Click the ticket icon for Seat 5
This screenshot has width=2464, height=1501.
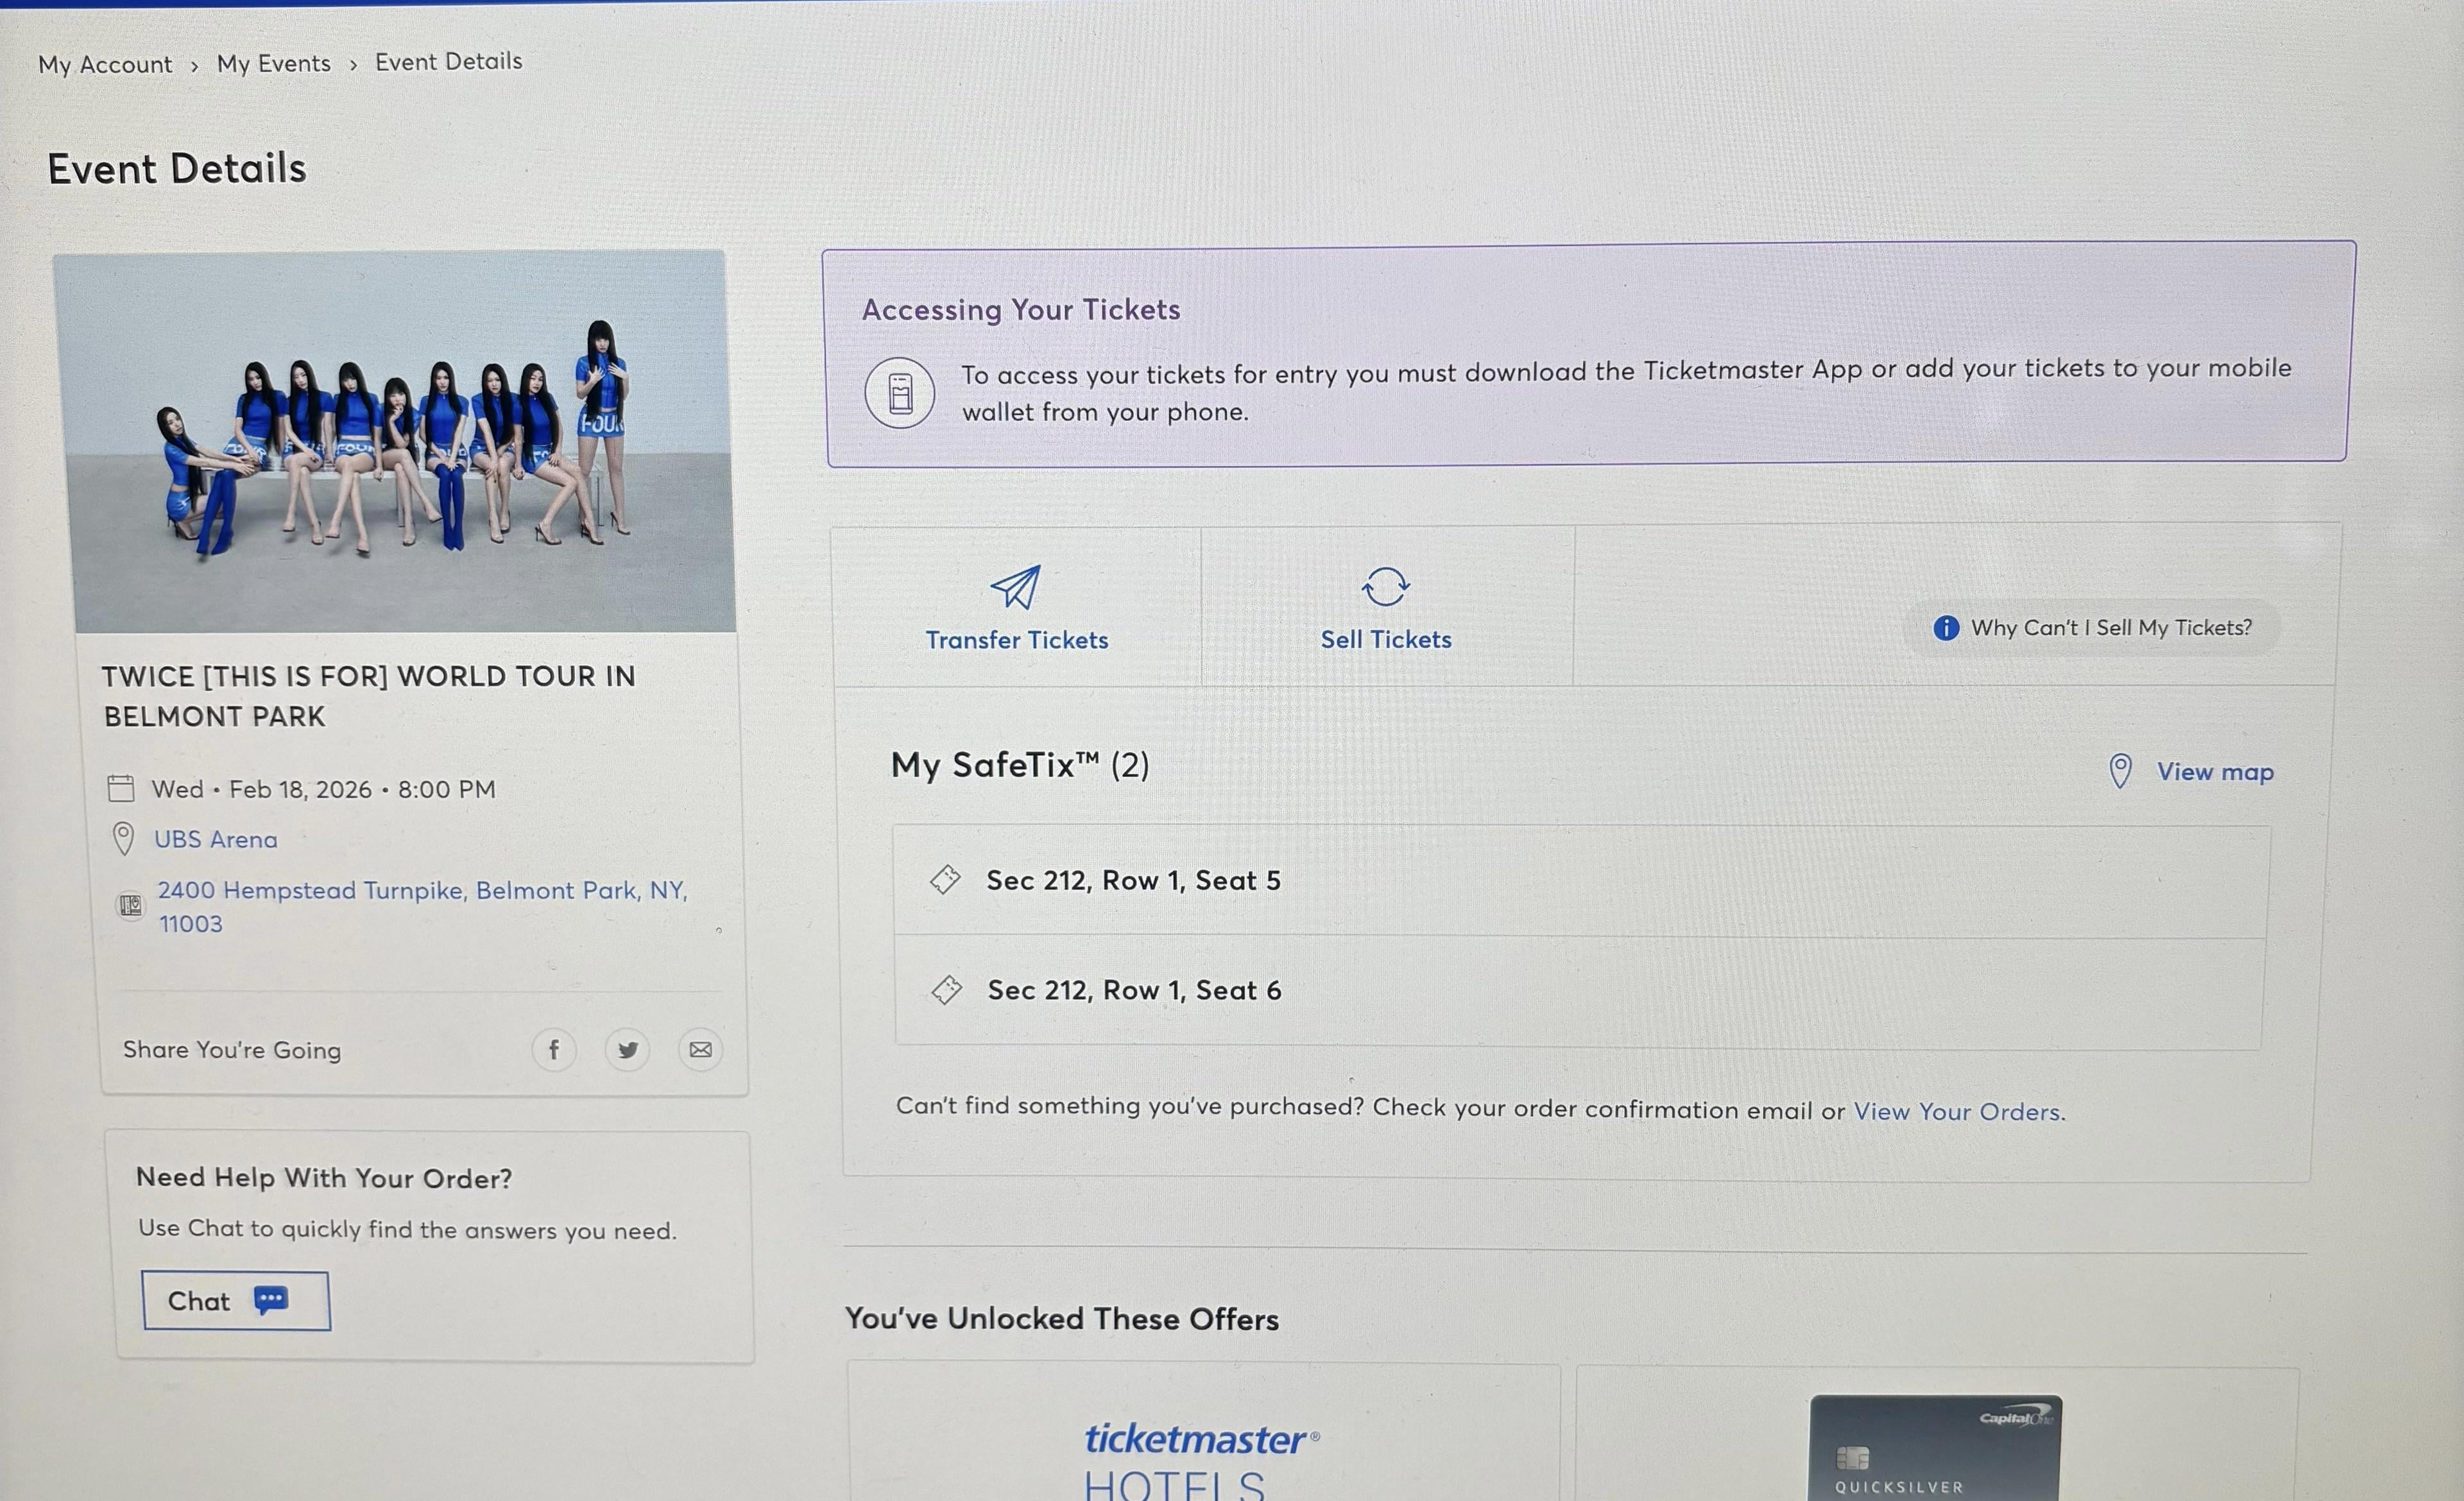point(945,880)
